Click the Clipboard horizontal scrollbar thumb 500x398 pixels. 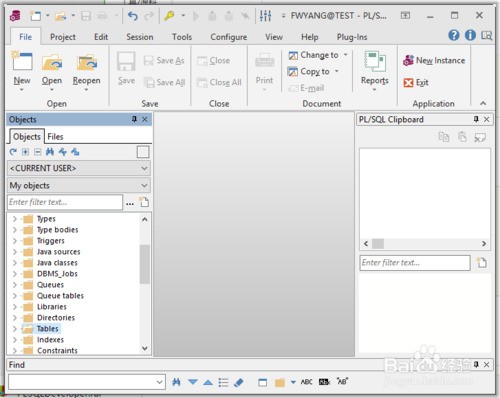click(378, 244)
